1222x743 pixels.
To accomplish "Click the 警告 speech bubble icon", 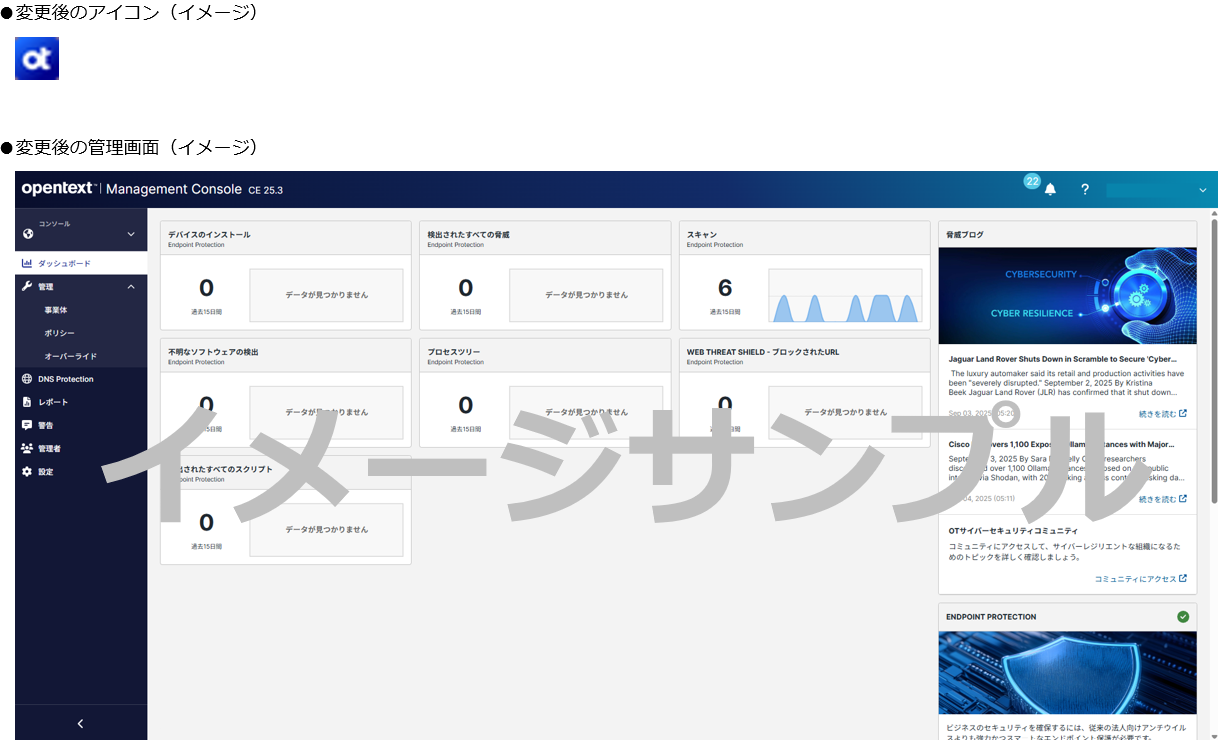I will point(27,425).
